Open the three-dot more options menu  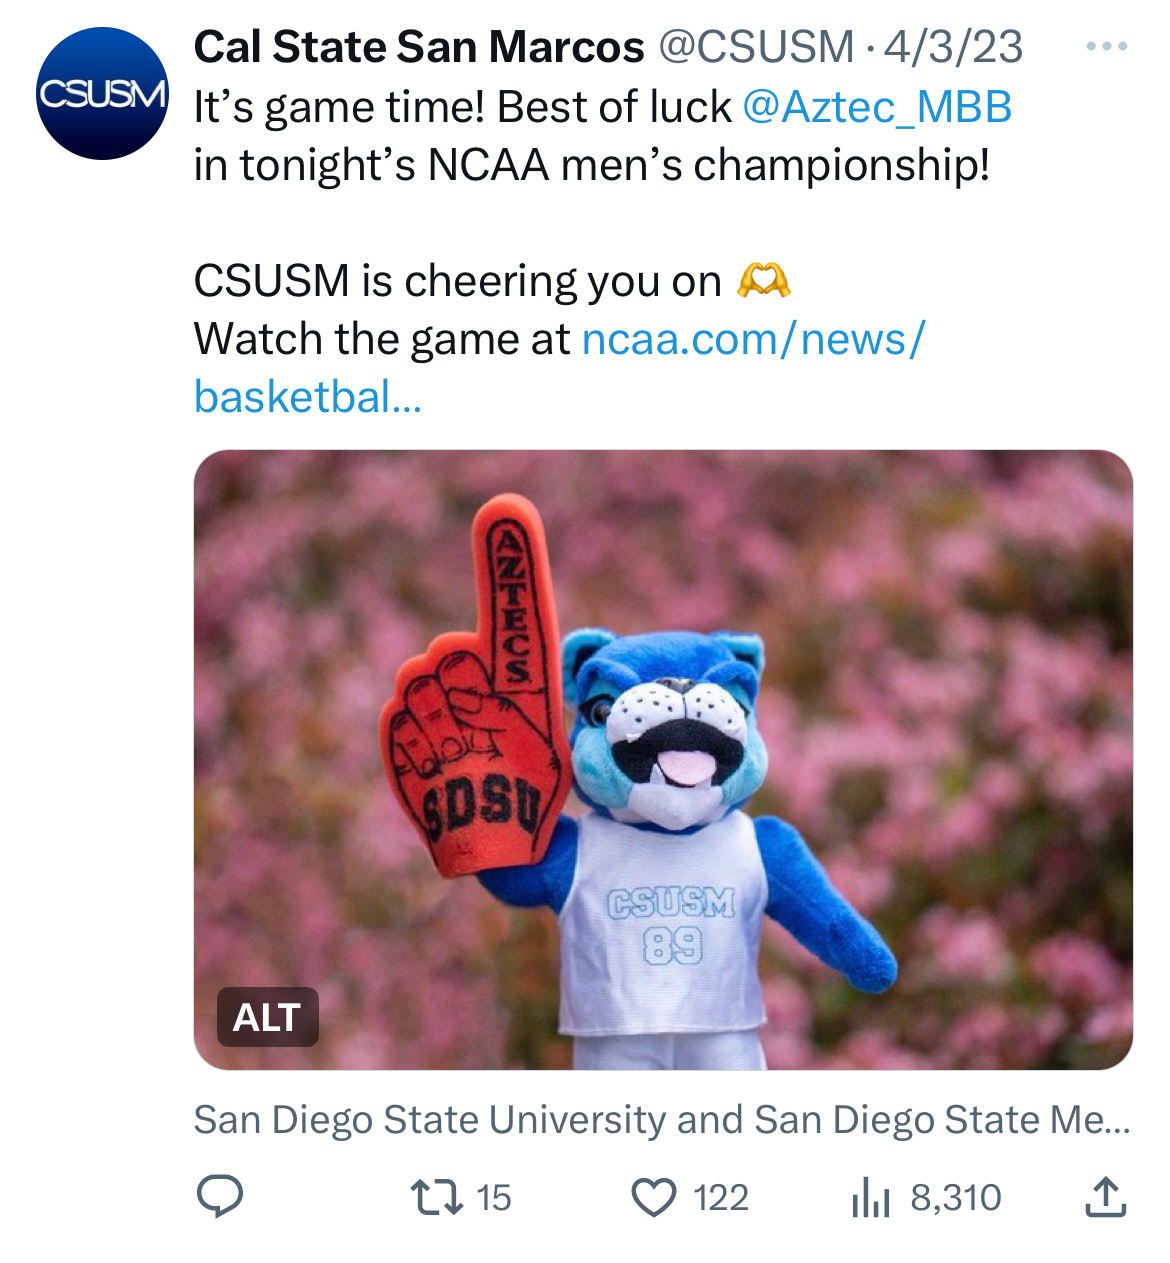tap(1107, 47)
